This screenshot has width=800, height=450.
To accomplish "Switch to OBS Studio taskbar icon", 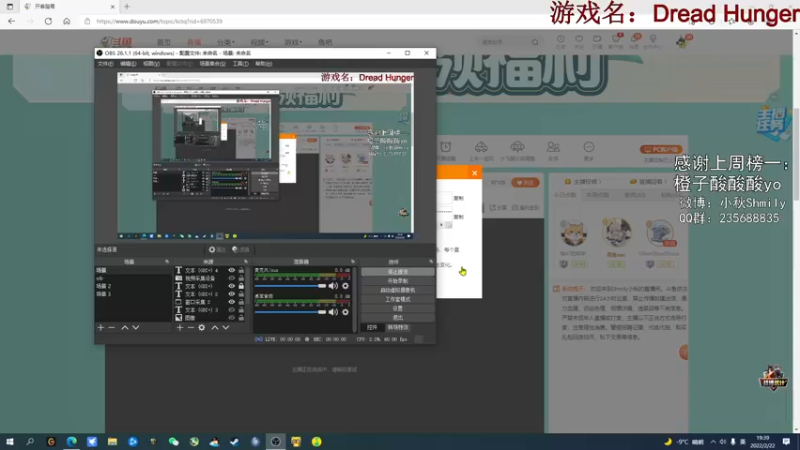I will point(276,442).
